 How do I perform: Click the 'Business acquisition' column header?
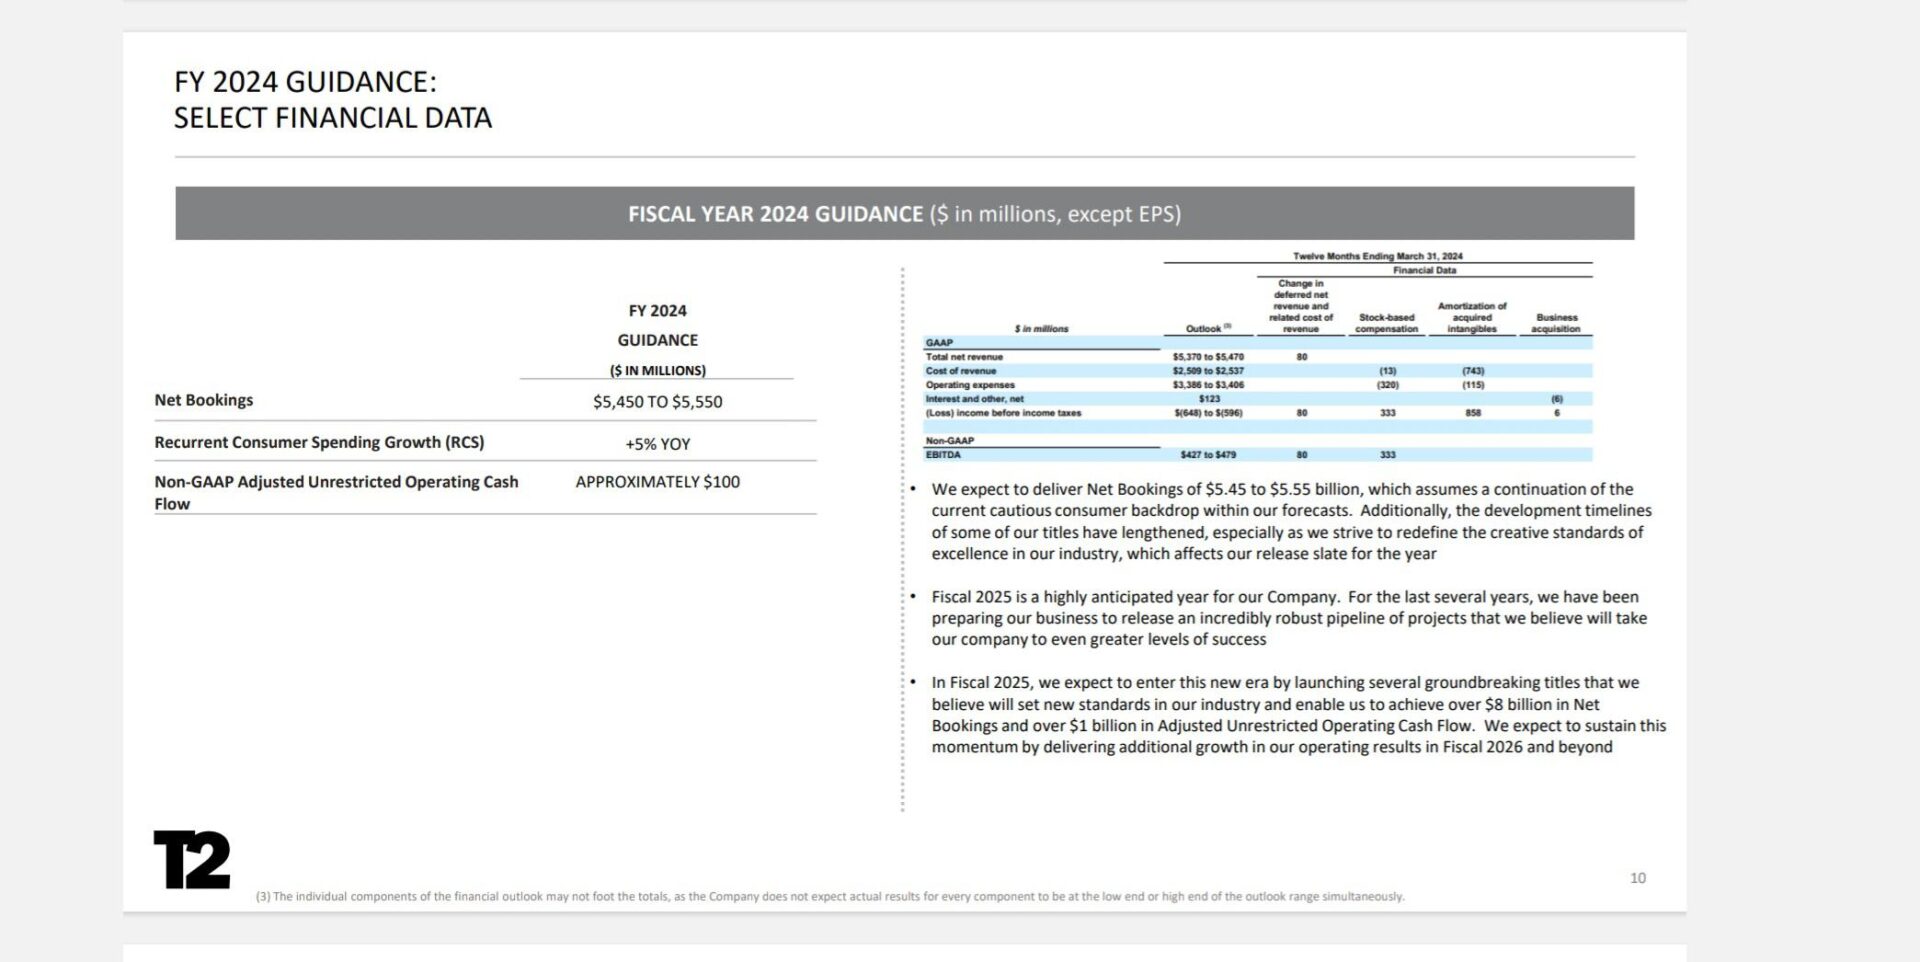(x=1556, y=323)
